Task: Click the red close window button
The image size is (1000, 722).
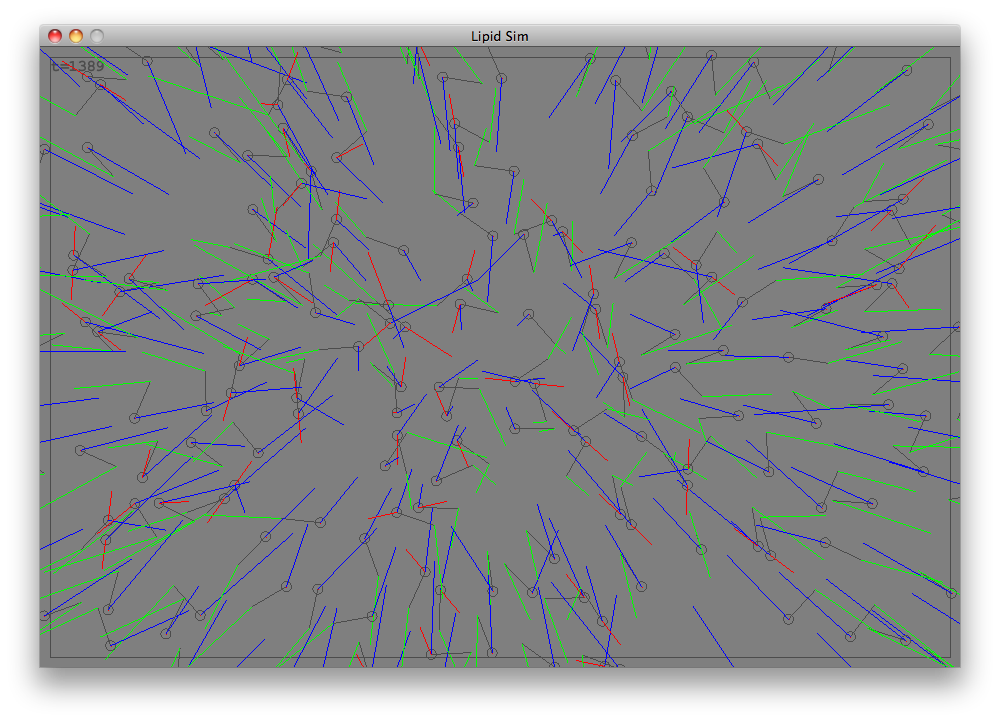Action: click(x=54, y=36)
